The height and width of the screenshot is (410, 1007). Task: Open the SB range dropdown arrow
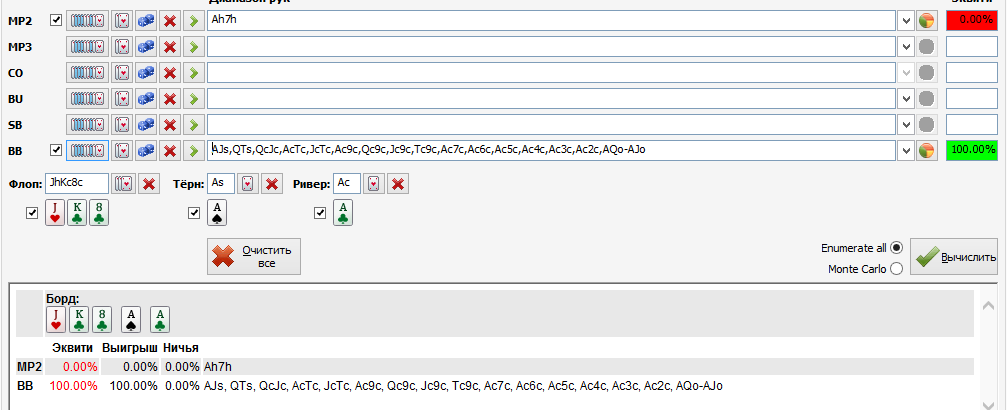[906, 124]
